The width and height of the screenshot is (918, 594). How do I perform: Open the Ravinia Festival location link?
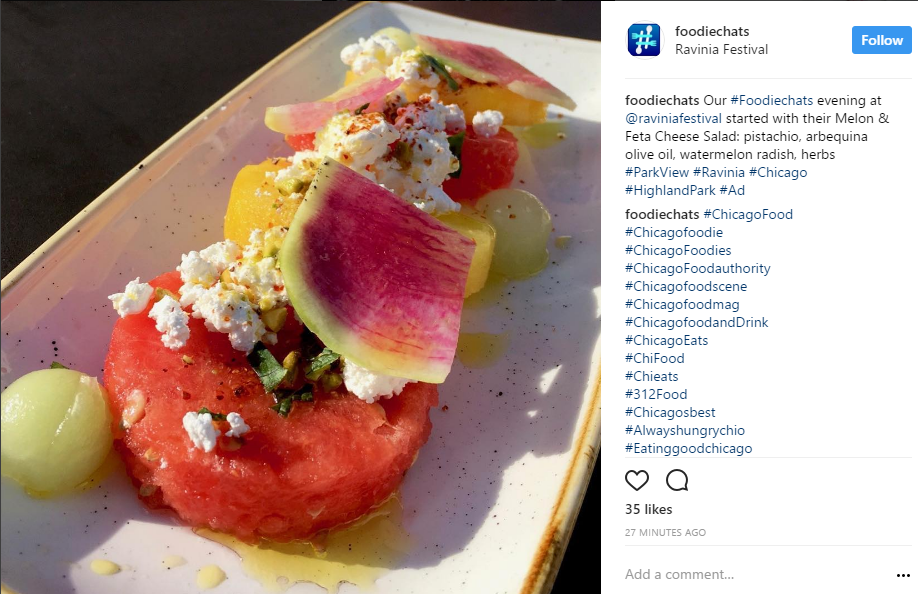tap(721, 50)
